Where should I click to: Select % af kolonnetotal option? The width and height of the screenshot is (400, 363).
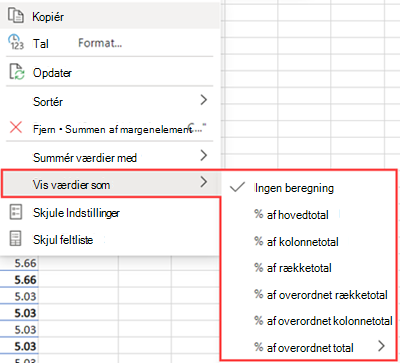(x=308, y=241)
